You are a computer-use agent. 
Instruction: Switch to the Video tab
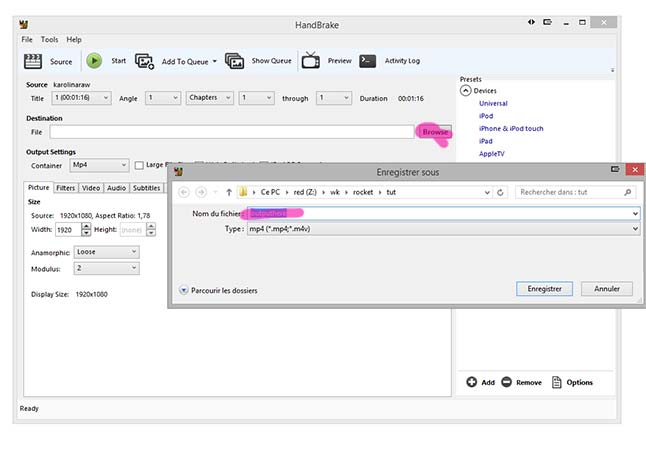click(91, 188)
